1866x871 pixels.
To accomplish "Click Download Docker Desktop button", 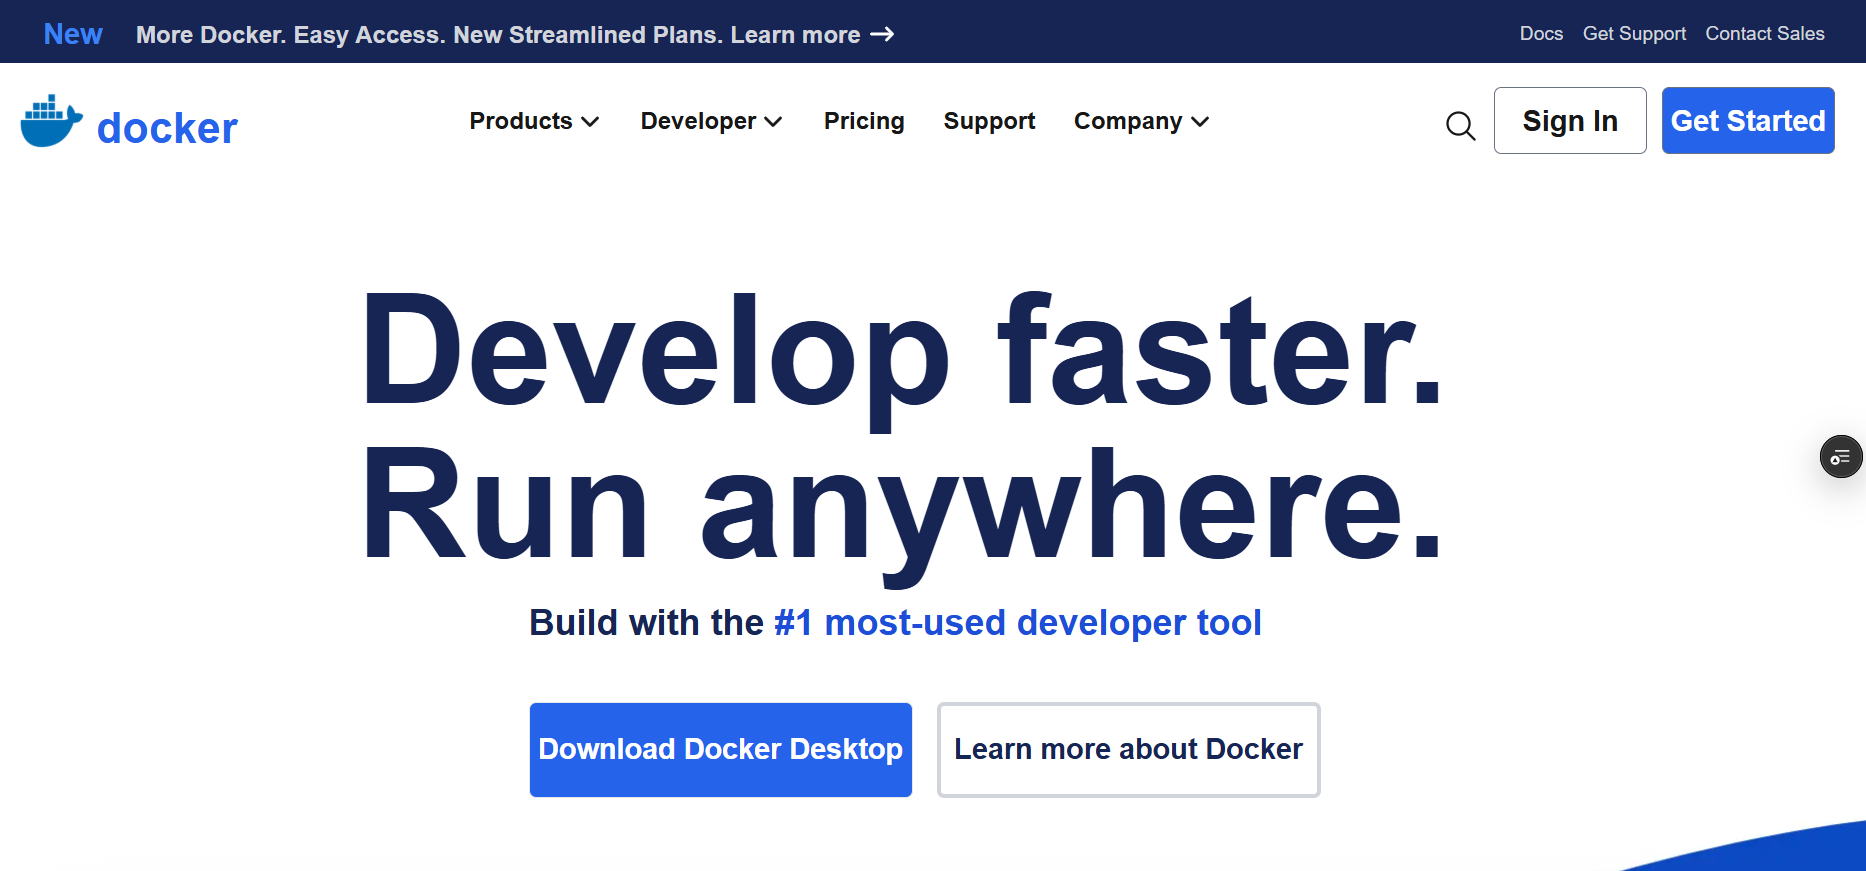I will pyautogui.click(x=721, y=749).
